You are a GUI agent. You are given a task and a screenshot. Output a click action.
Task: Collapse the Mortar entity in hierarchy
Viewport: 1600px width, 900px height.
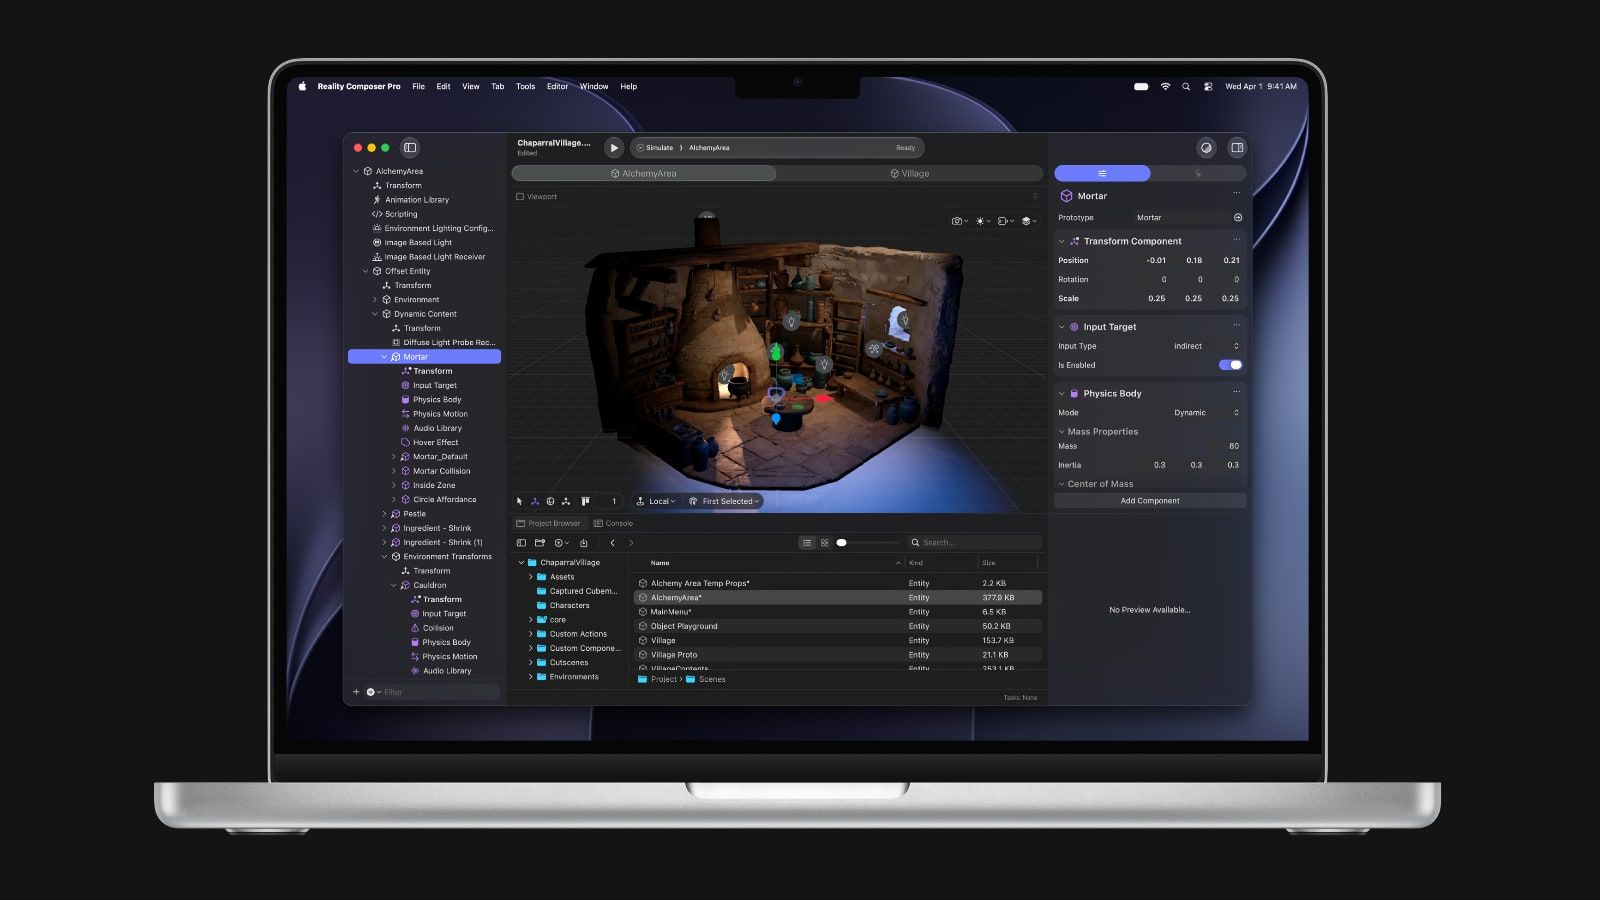384,357
